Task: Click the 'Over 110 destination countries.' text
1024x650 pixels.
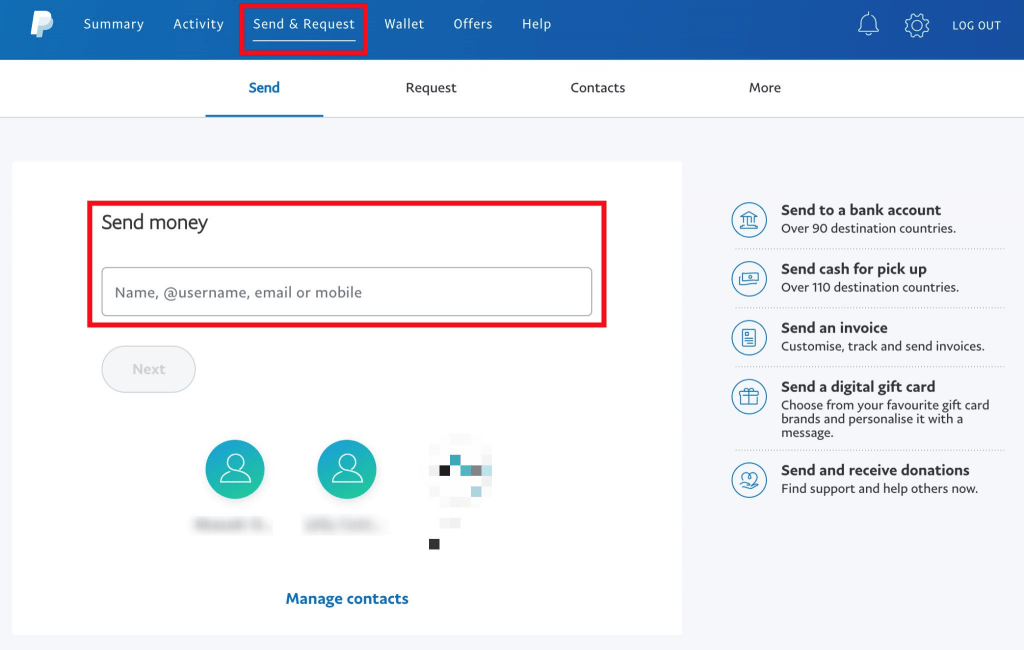Action: tap(870, 287)
